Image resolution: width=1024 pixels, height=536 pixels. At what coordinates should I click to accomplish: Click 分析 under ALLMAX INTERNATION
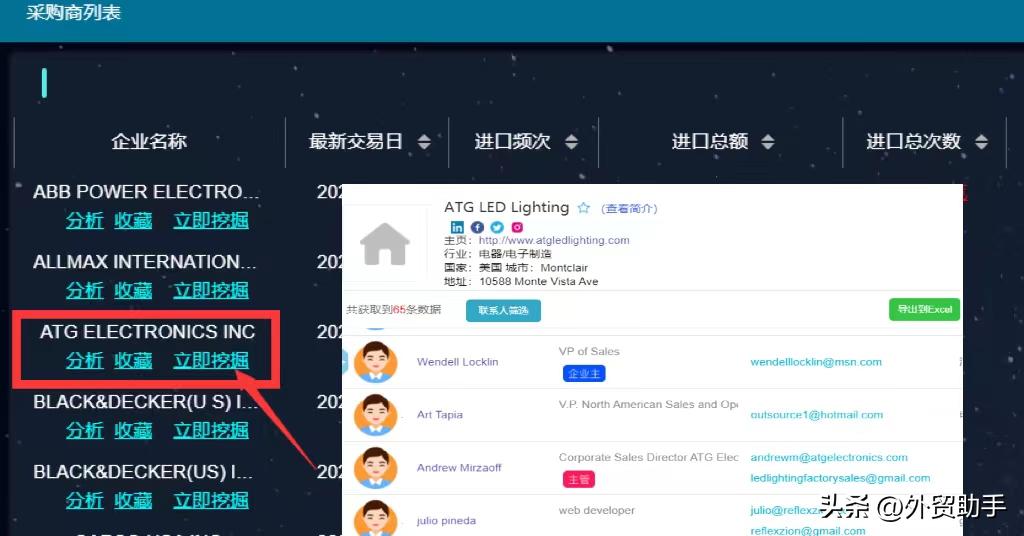coord(85,291)
